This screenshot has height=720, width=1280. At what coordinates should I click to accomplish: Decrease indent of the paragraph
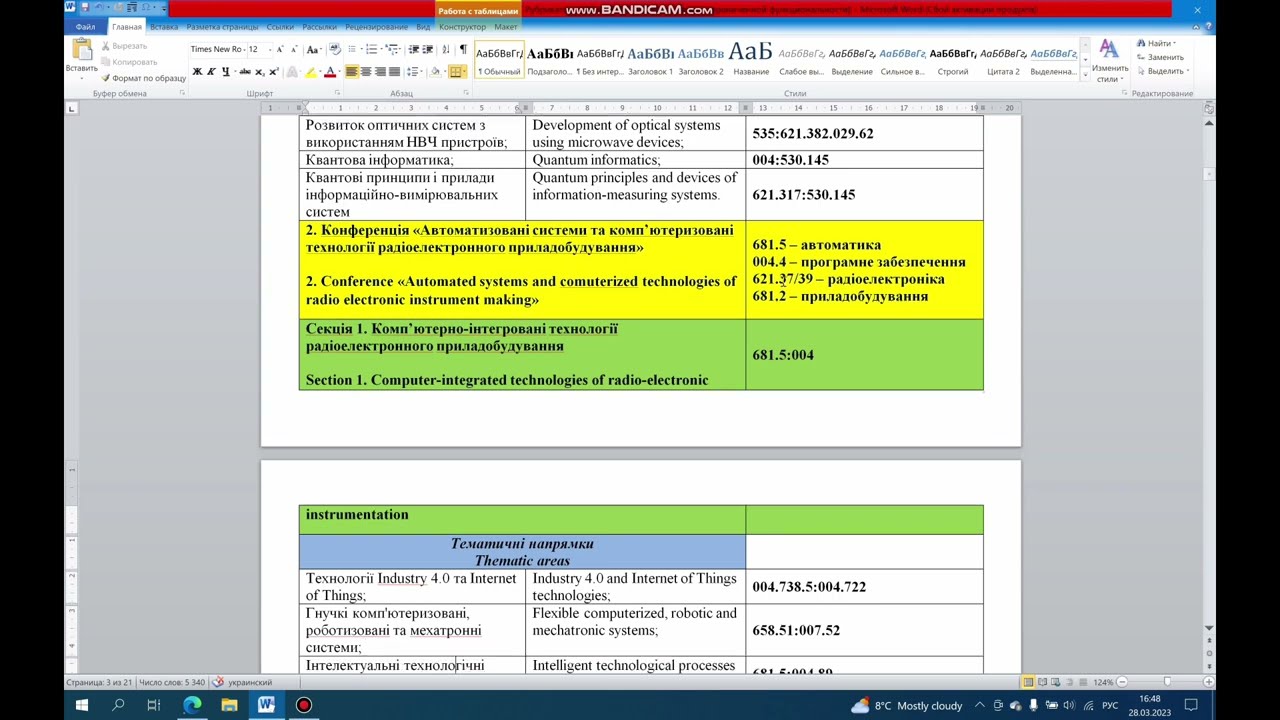(x=414, y=49)
